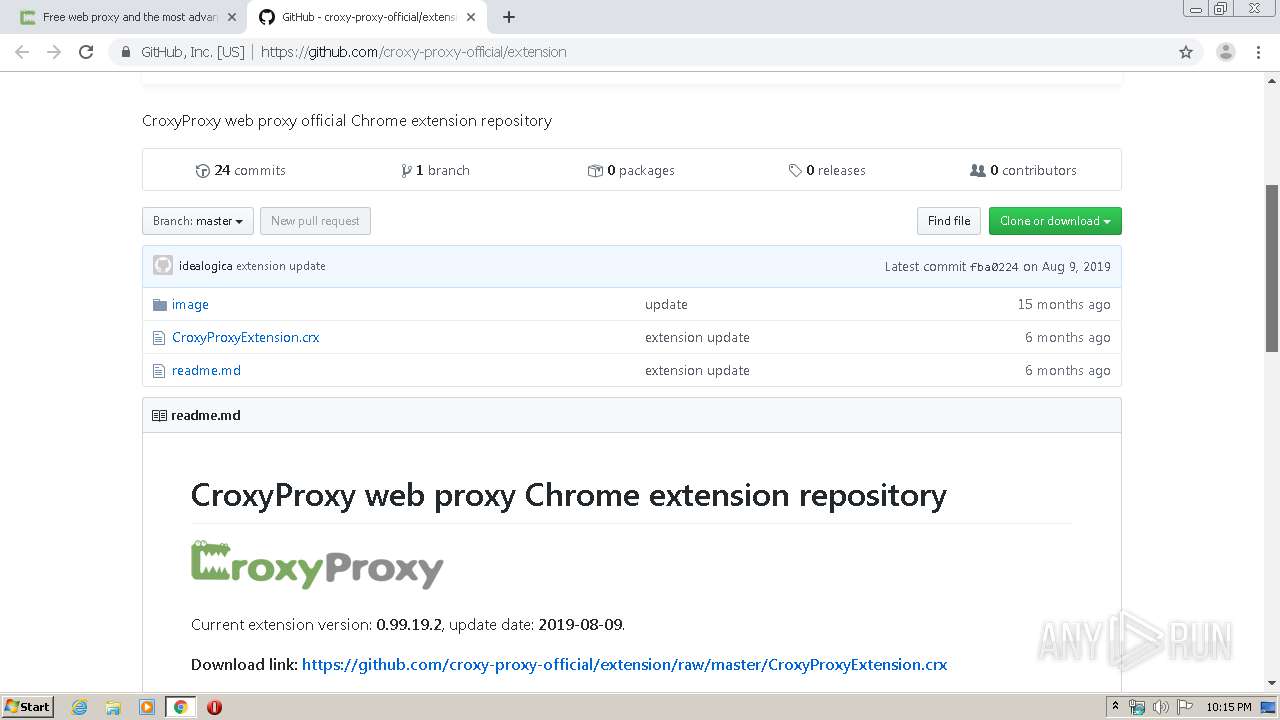Open the idealogica author profile link
This screenshot has height=720, width=1280.
pos(205,266)
